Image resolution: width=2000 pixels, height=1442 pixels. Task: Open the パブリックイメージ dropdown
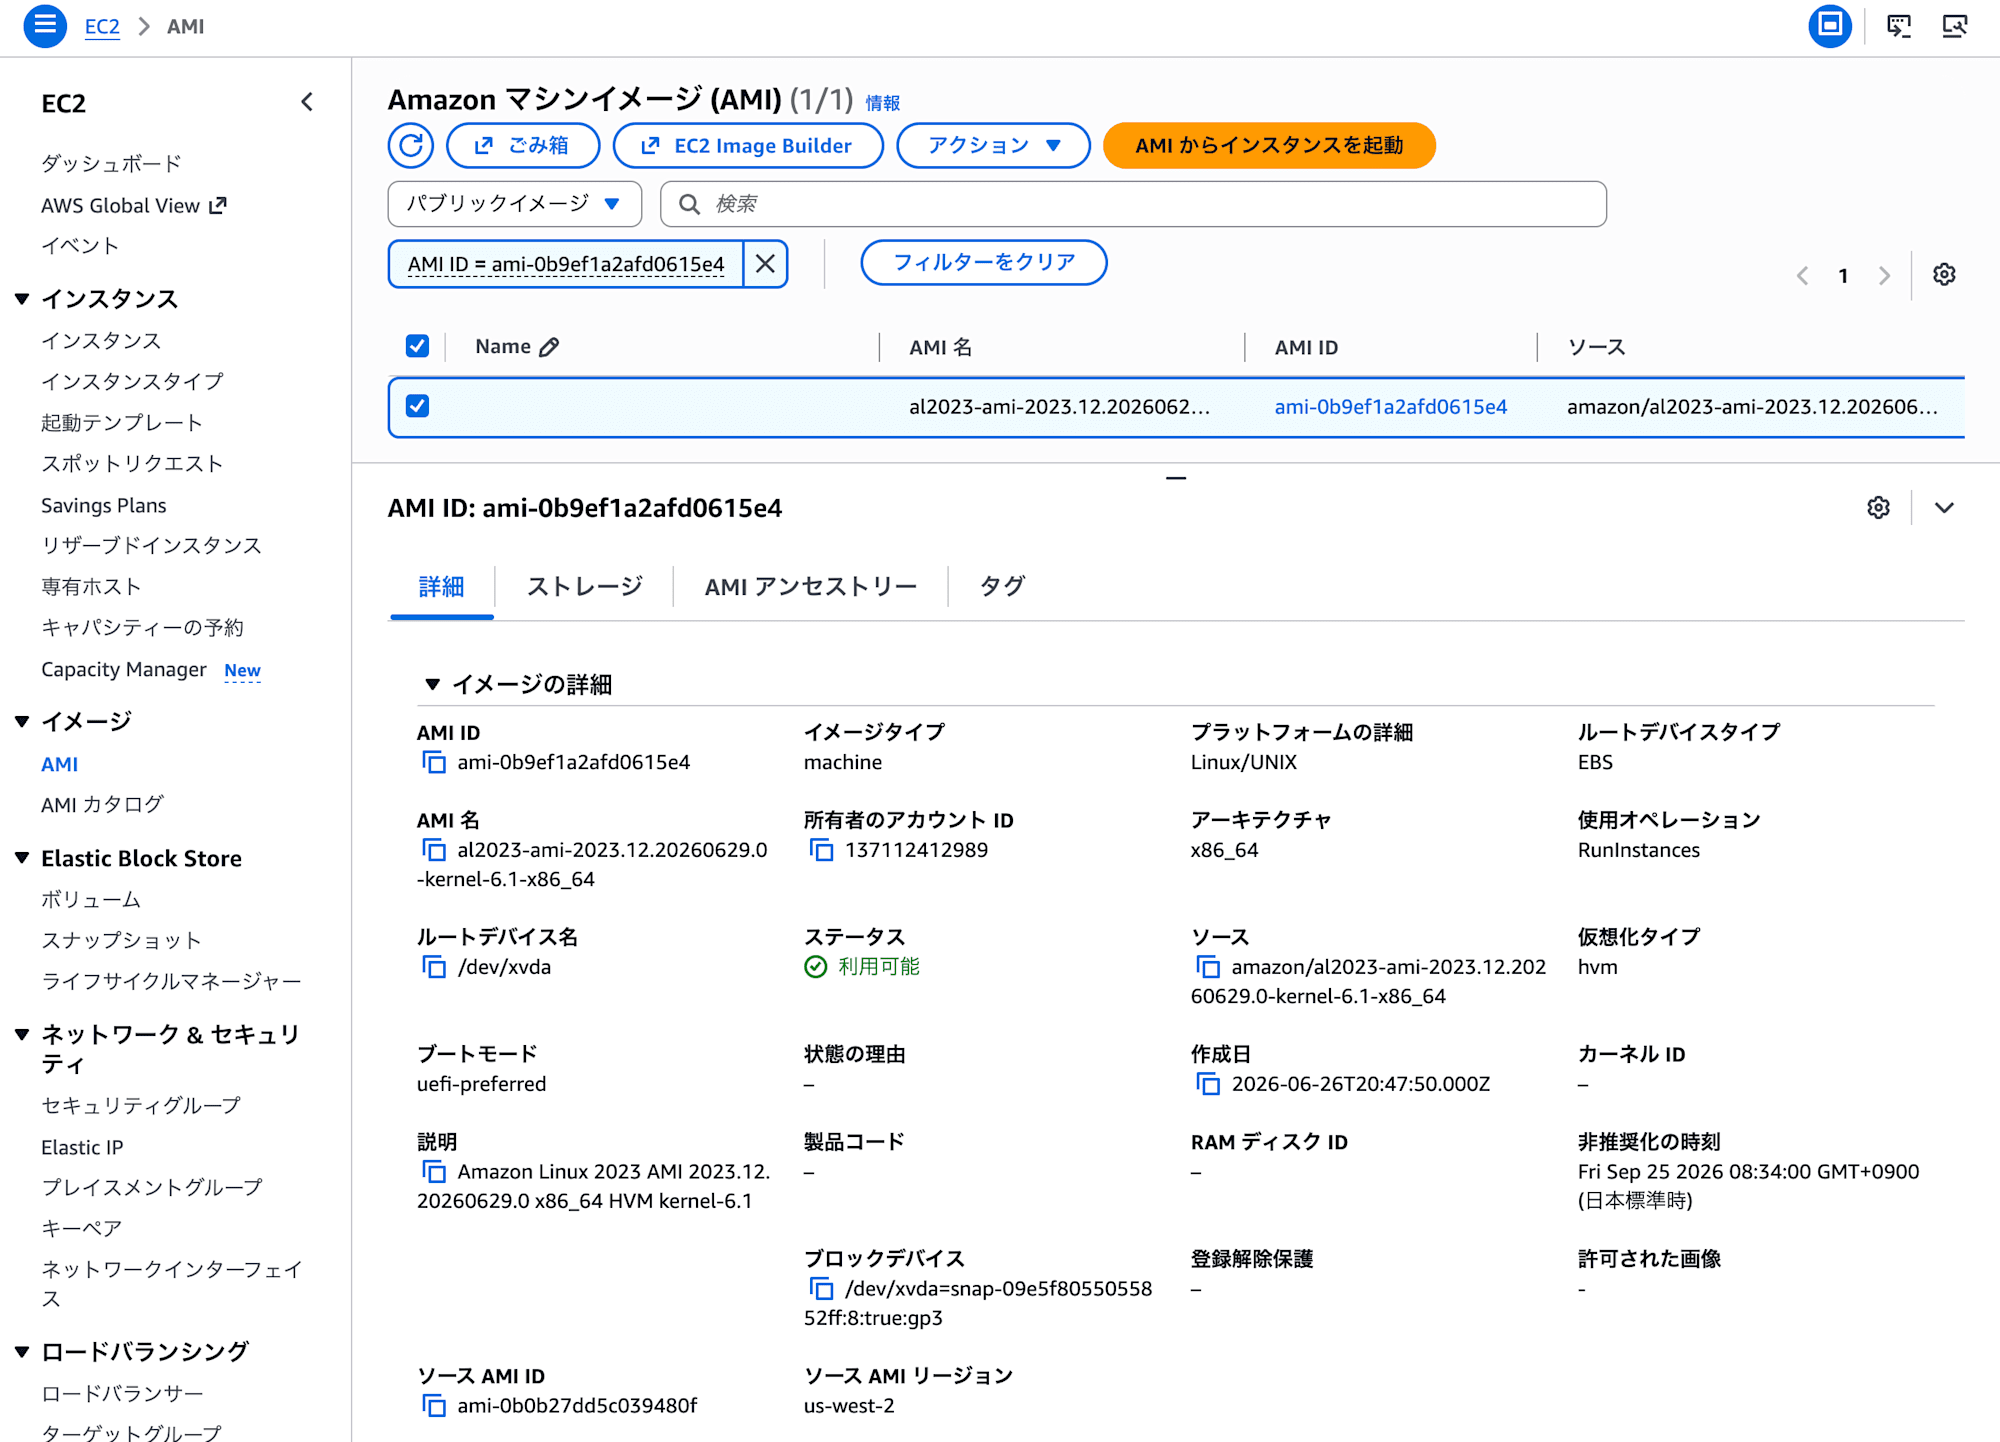[514, 204]
